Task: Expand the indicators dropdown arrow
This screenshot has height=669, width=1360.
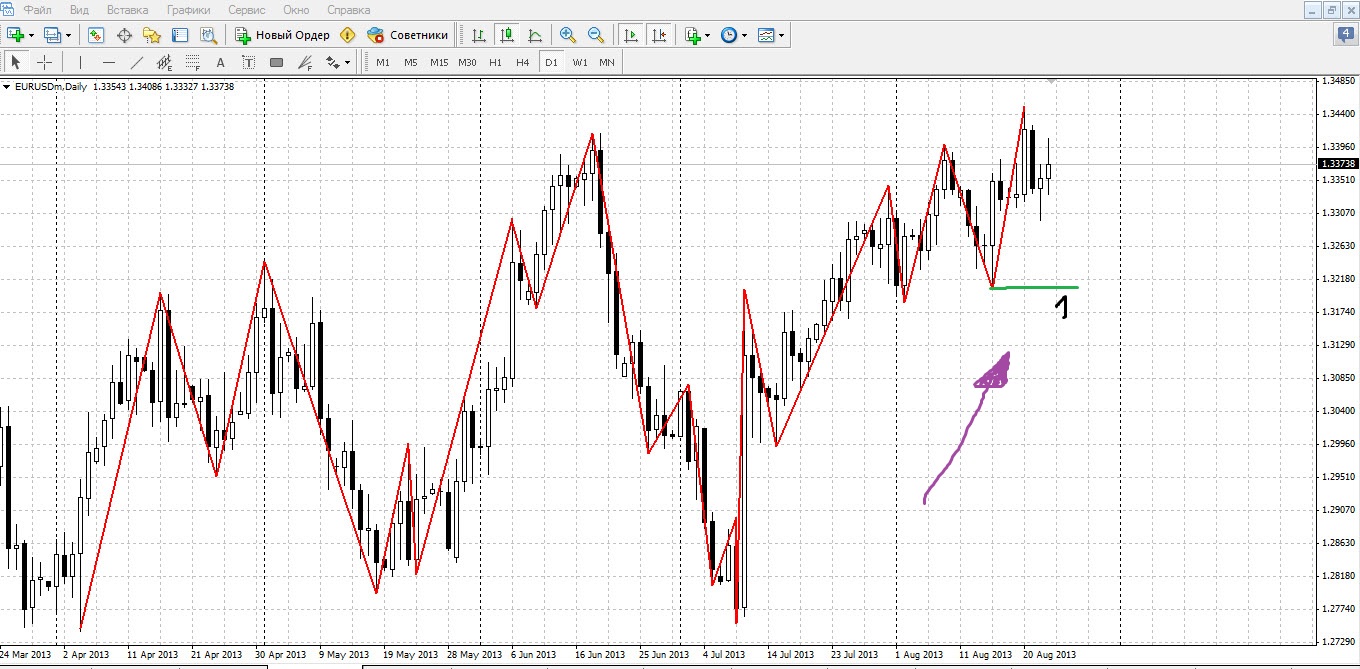Action: (x=708, y=35)
